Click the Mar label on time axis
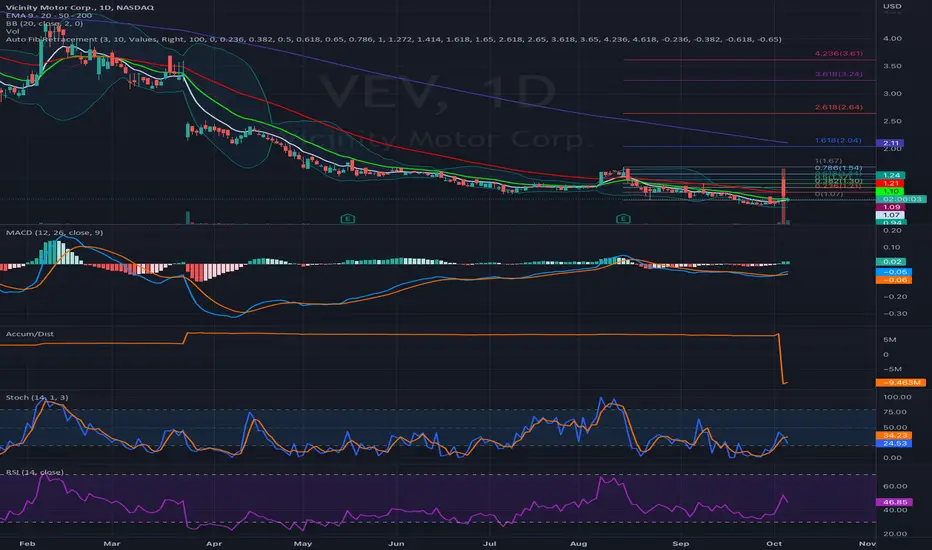932x550 pixels. coord(112,543)
